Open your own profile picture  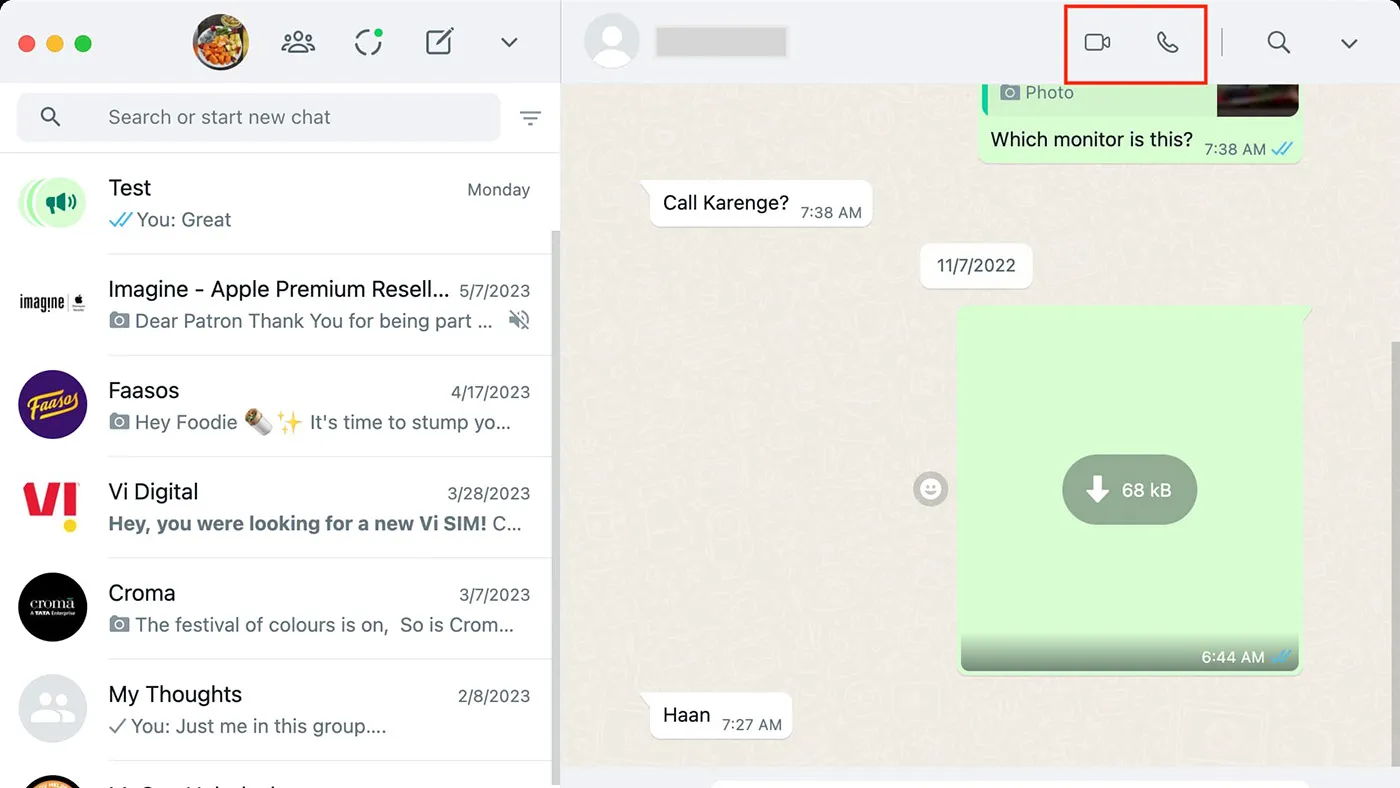(220, 42)
